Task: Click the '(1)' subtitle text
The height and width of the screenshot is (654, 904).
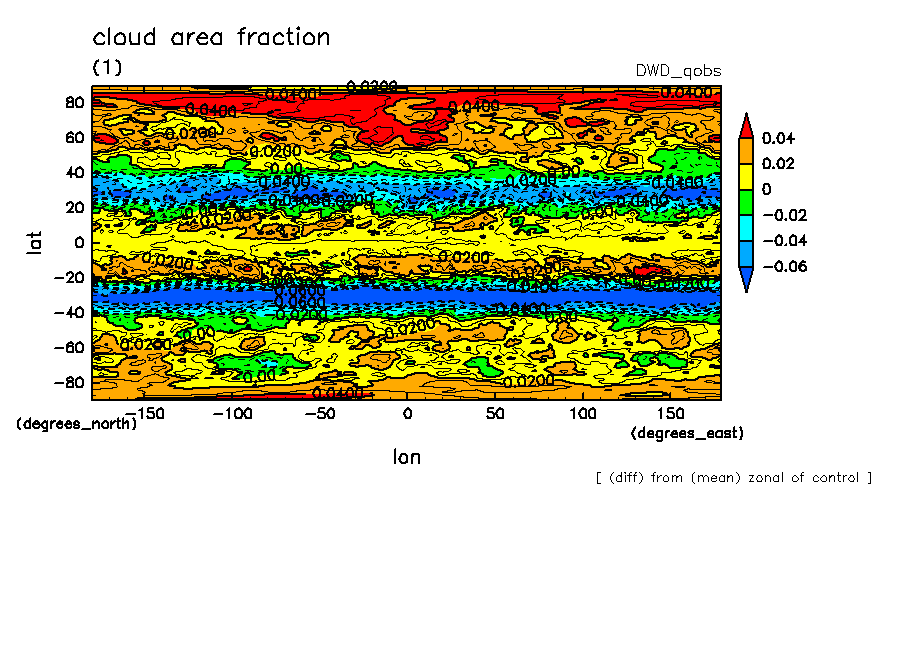Action: click(x=107, y=67)
